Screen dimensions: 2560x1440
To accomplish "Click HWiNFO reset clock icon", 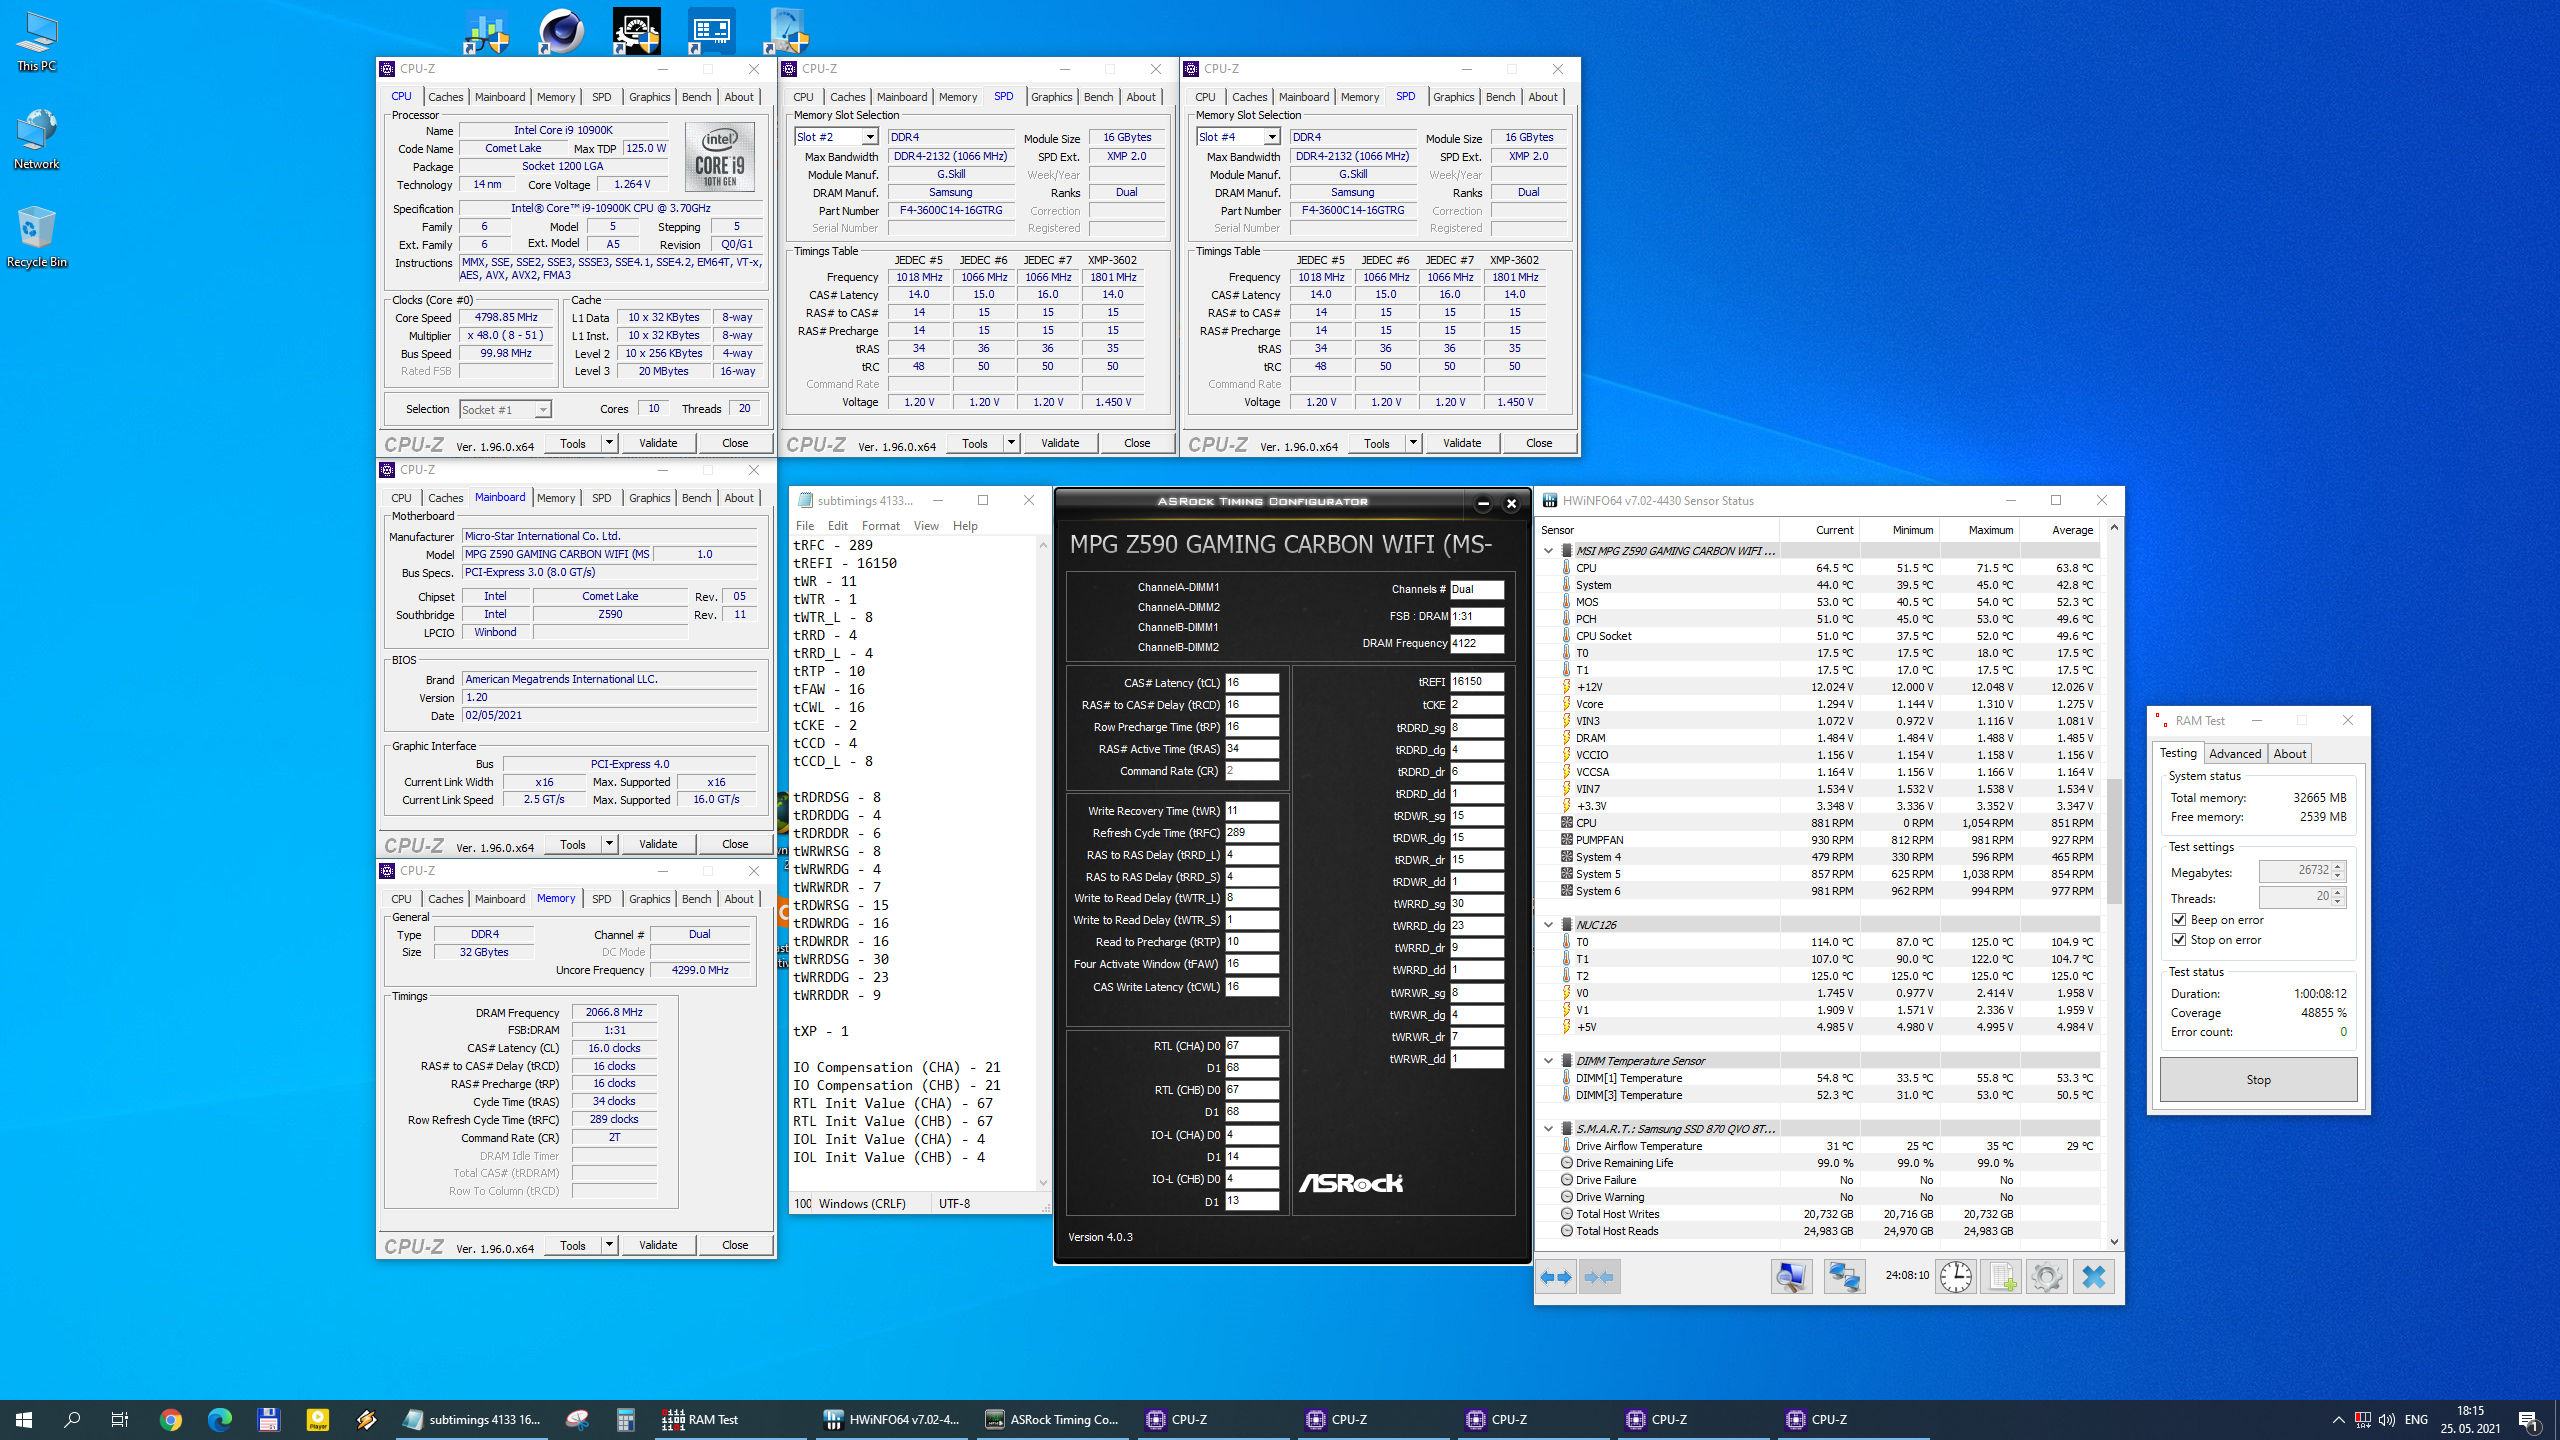I will click(x=1955, y=1277).
